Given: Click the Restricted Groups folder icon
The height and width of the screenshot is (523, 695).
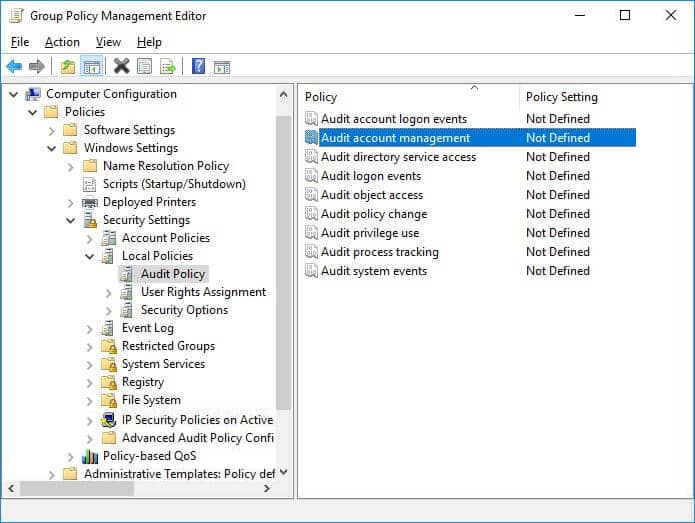Looking at the screenshot, I should pyautogui.click(x=109, y=346).
